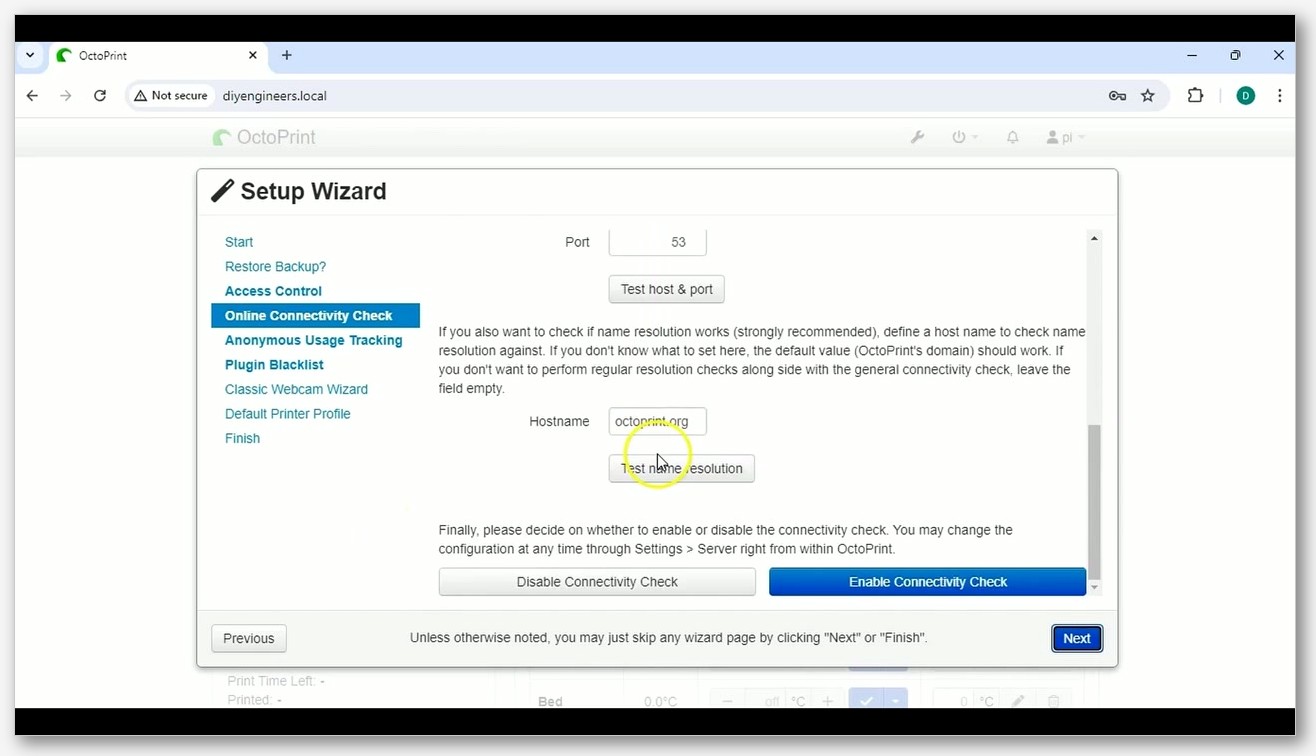Click the Previous button
This screenshot has width=1316, height=756.
249,638
